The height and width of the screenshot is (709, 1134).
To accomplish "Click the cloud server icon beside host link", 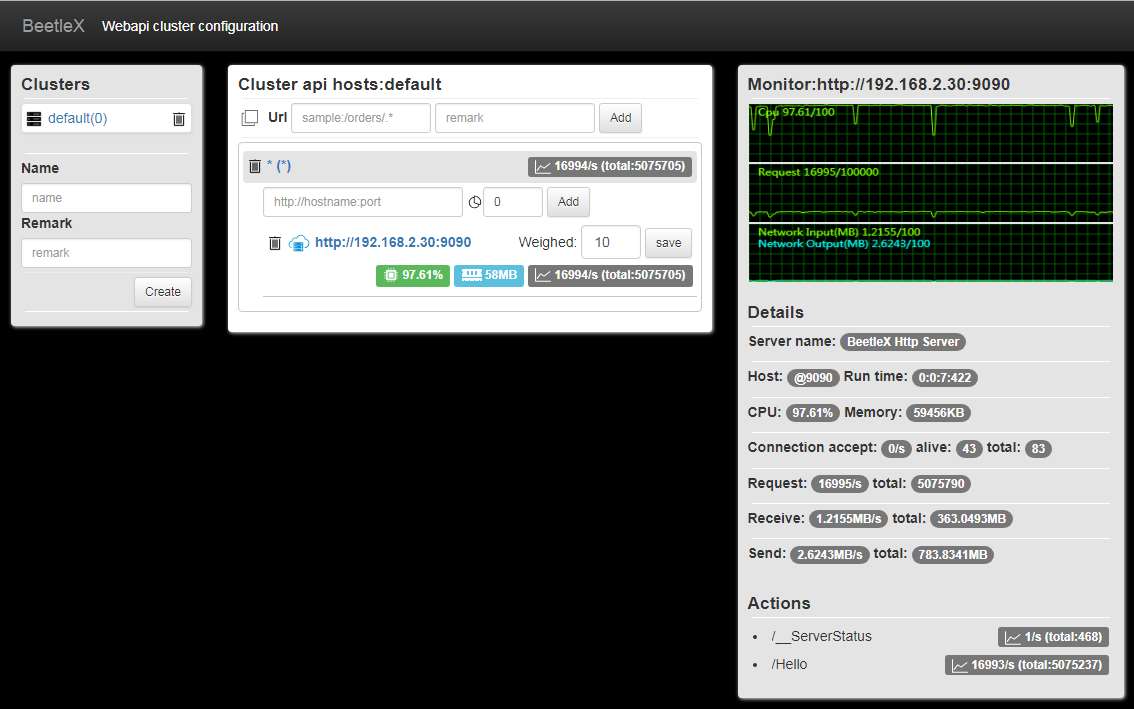I will click(299, 243).
